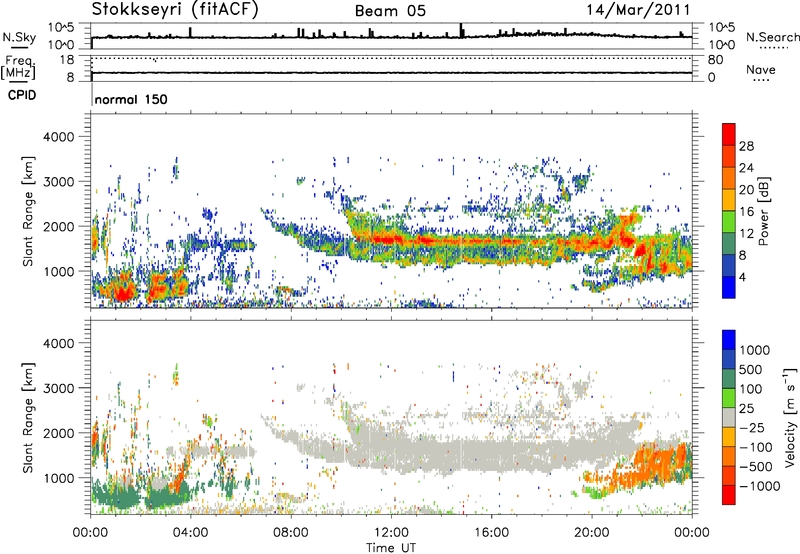Click the Slant Range label of velocity panel
The height and width of the screenshot is (554, 800).
(28, 417)
